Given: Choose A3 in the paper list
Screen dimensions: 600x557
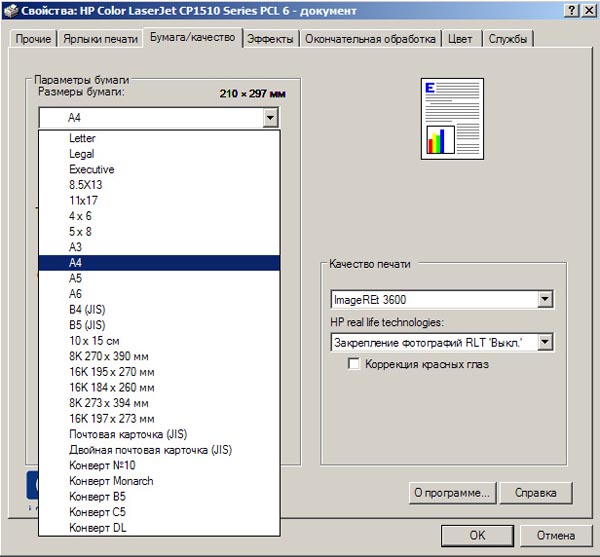Looking at the screenshot, I should coord(159,247).
